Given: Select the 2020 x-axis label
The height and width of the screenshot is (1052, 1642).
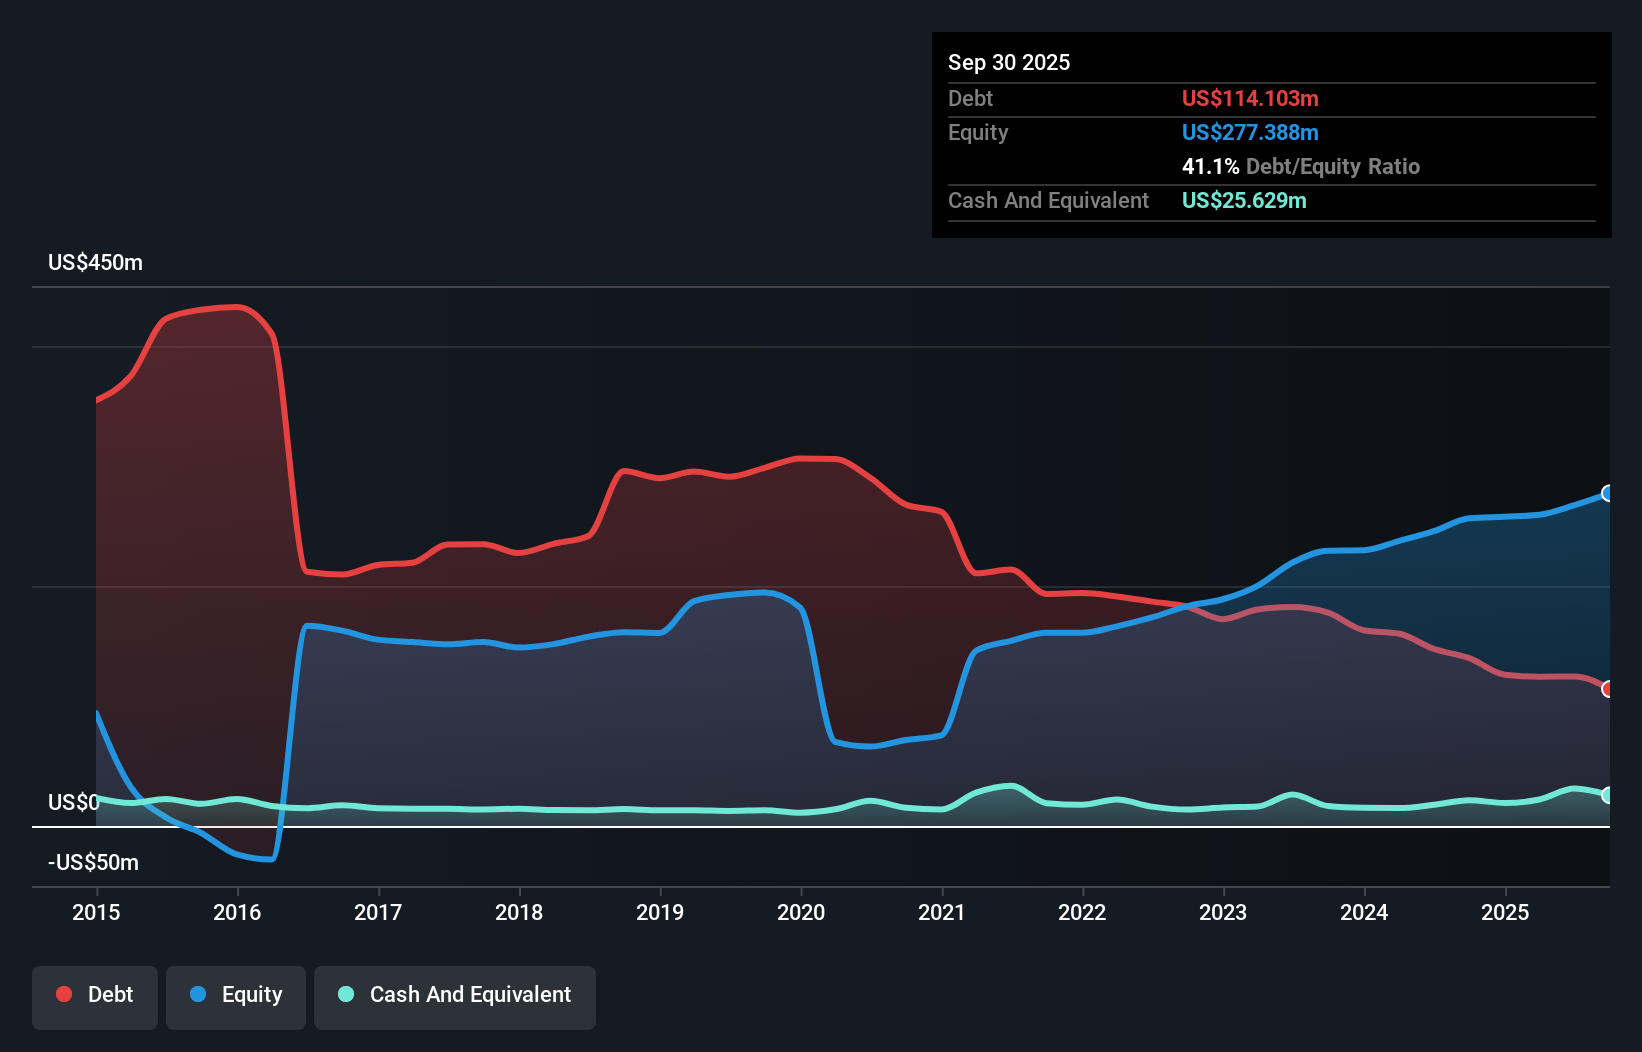Looking at the screenshot, I should (801, 912).
